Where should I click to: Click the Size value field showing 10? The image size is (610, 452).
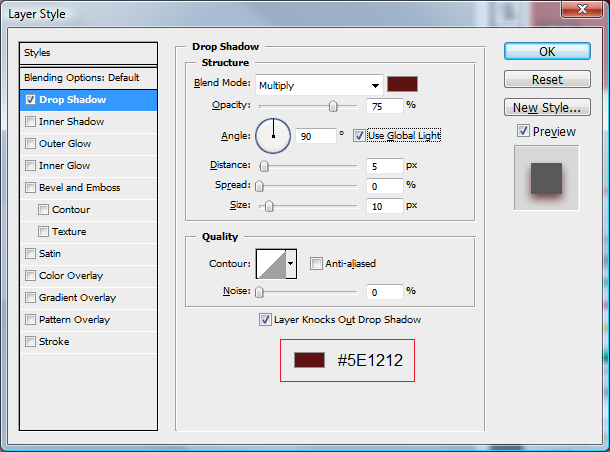384,206
